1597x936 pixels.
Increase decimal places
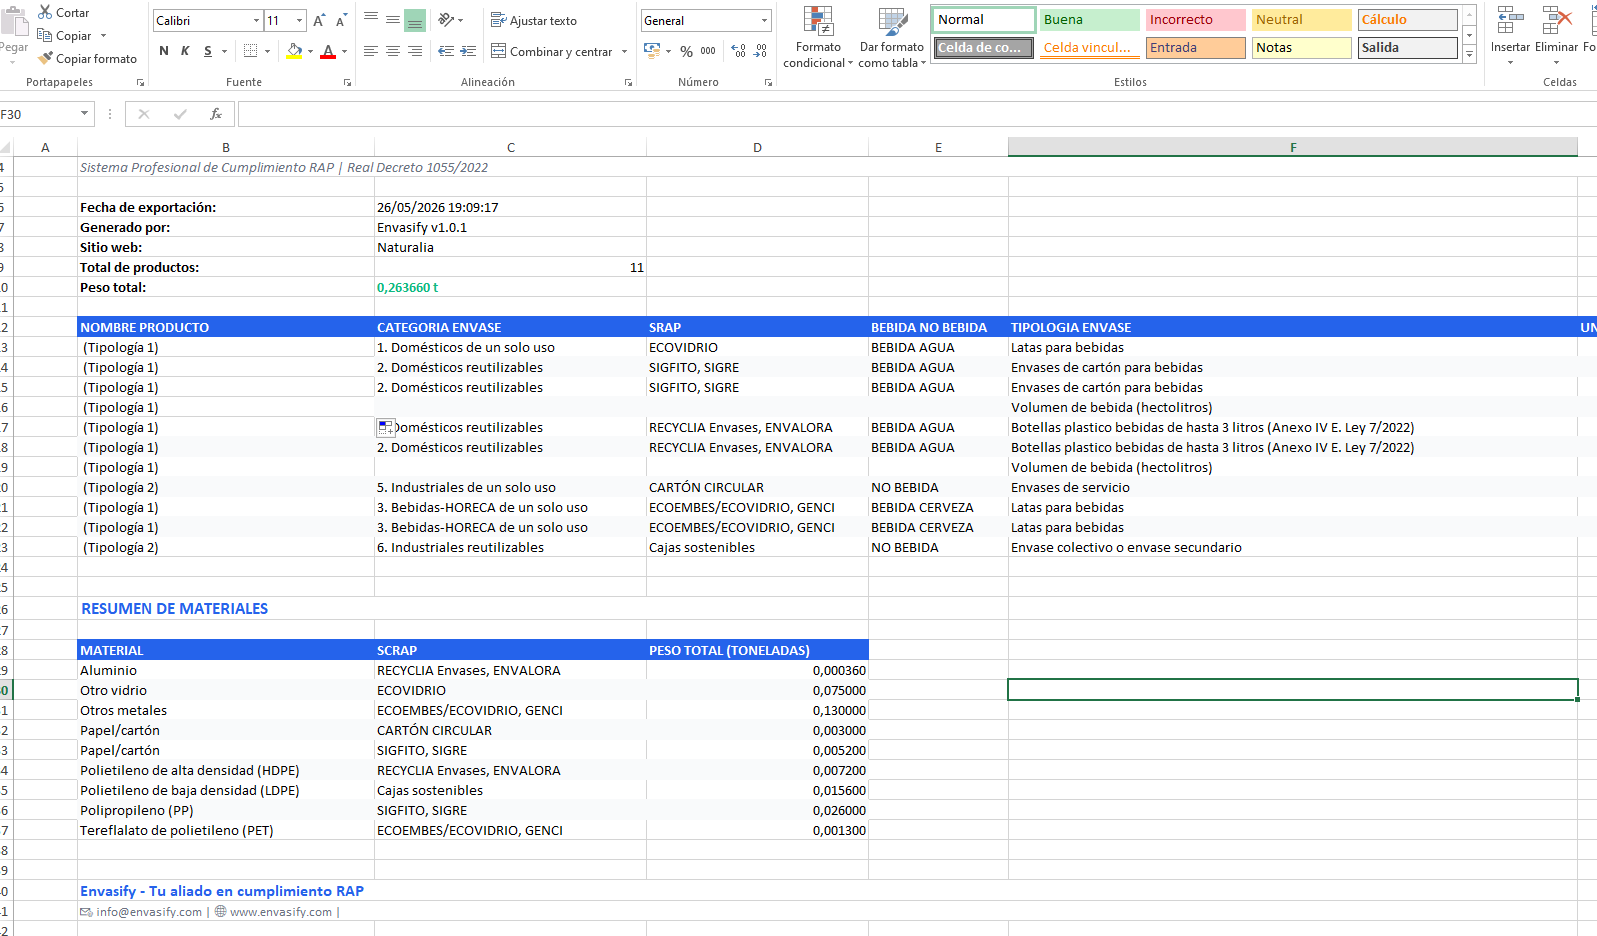pyautogui.click(x=739, y=51)
